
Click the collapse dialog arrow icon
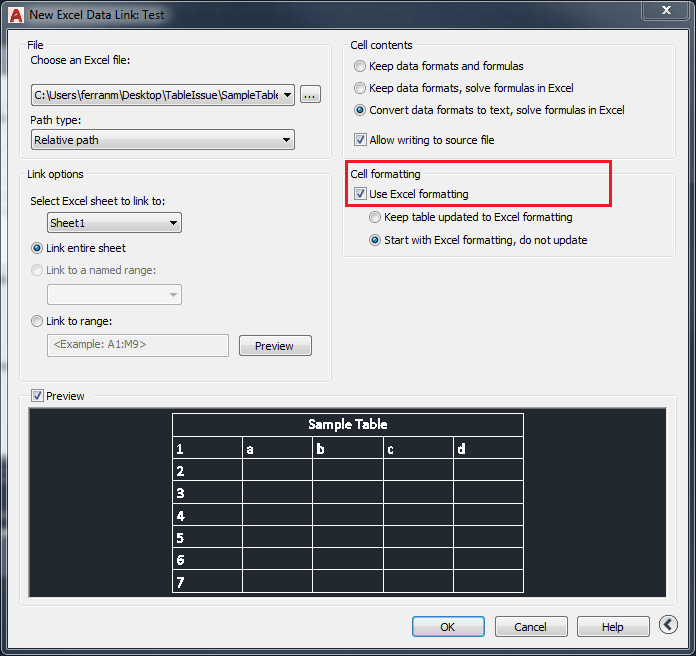click(x=668, y=625)
